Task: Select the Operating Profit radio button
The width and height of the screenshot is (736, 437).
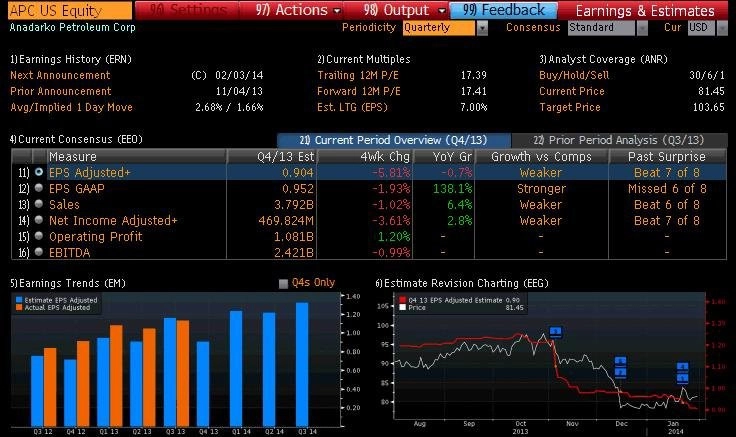Action: (x=39, y=236)
